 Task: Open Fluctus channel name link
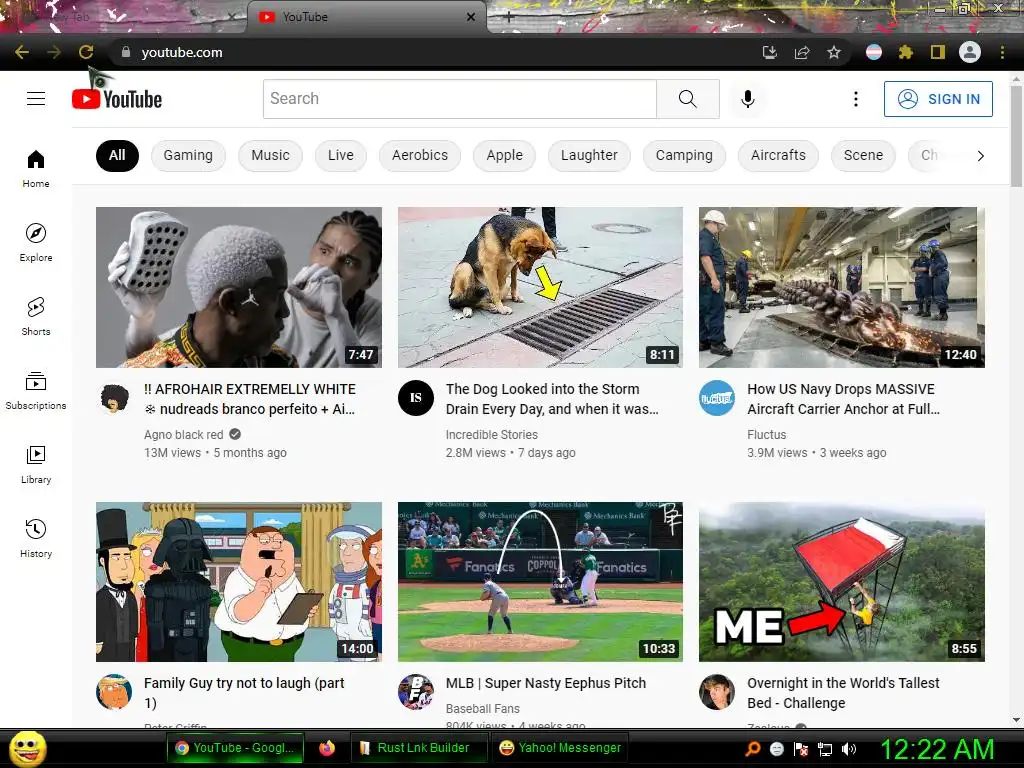click(x=766, y=434)
